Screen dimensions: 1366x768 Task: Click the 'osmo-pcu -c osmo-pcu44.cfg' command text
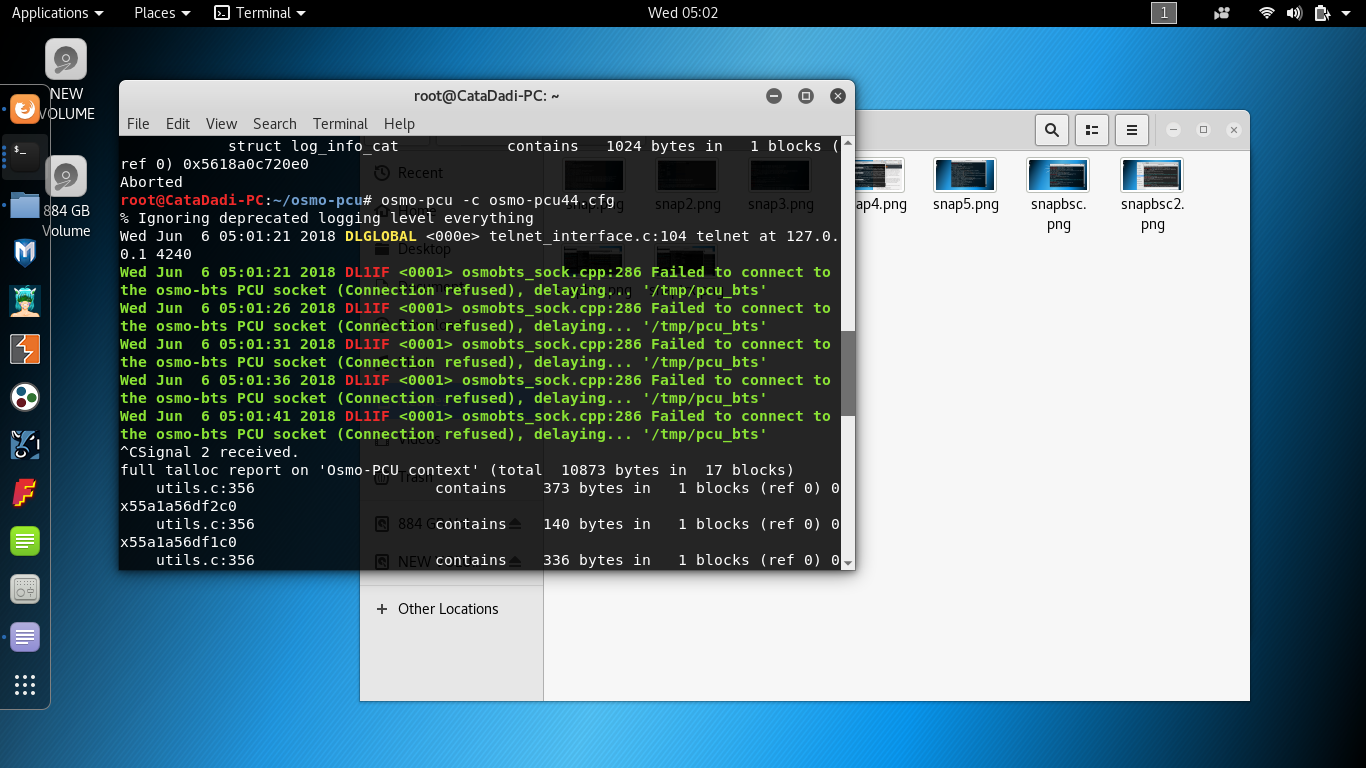point(497,200)
